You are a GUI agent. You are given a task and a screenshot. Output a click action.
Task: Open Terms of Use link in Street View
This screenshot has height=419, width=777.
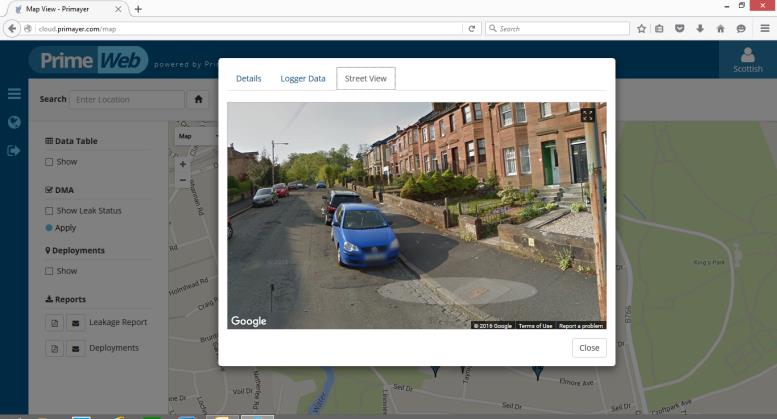[535, 325]
